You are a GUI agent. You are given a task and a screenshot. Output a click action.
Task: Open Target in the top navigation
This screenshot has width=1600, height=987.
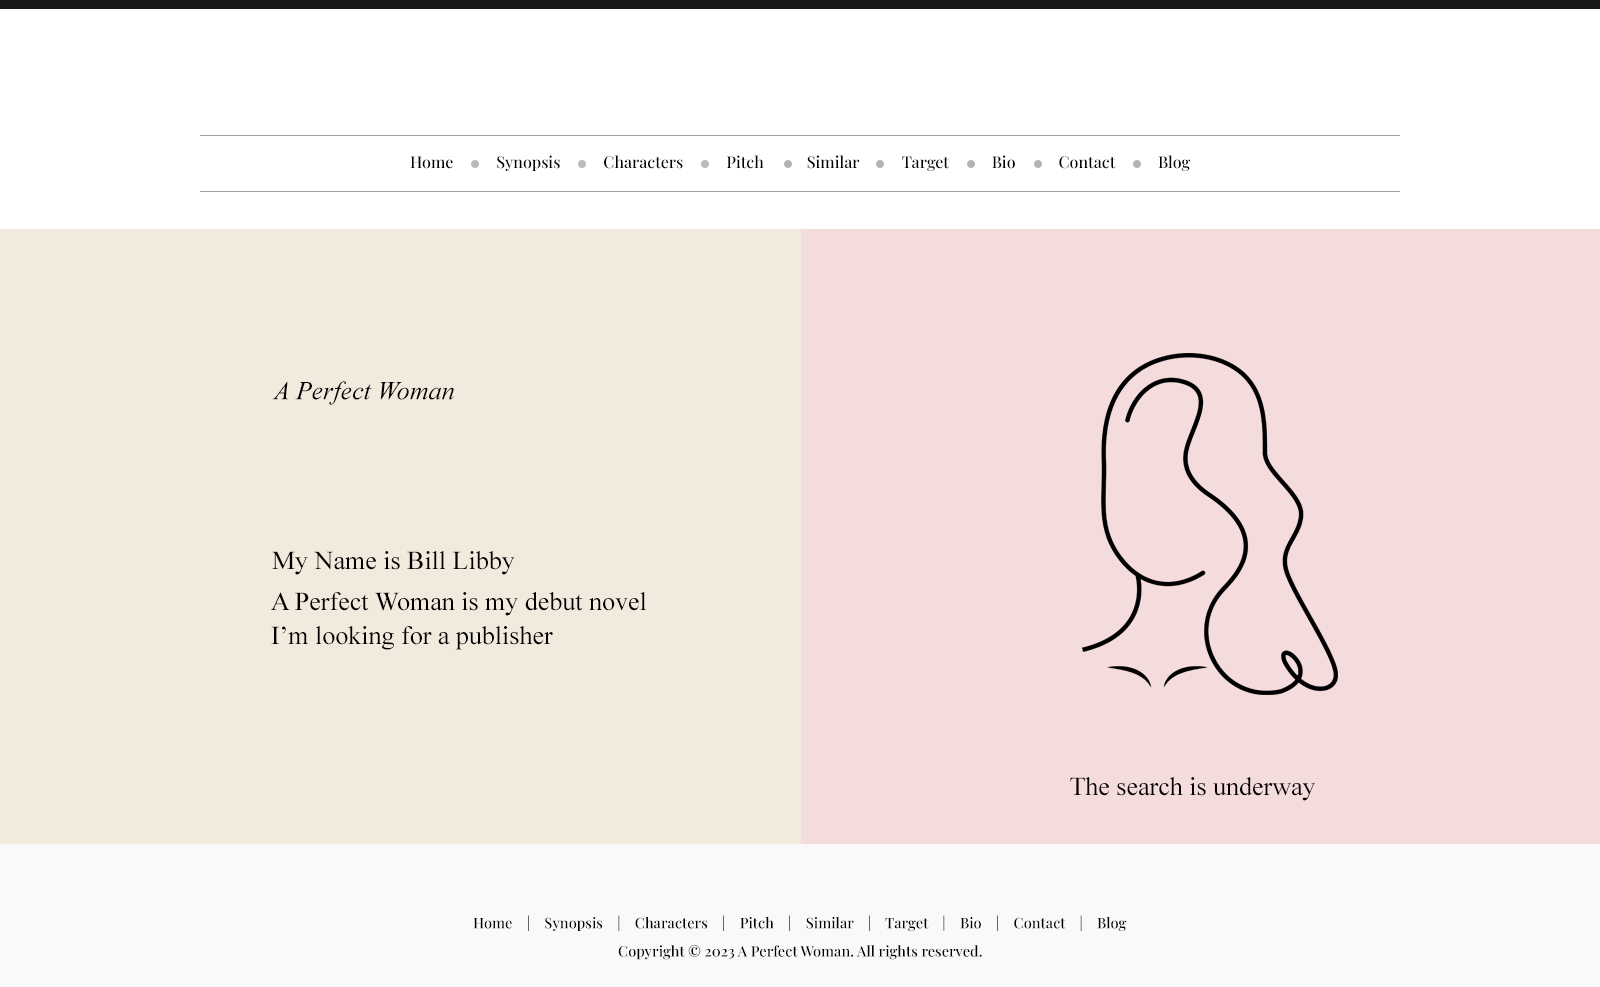pos(924,162)
